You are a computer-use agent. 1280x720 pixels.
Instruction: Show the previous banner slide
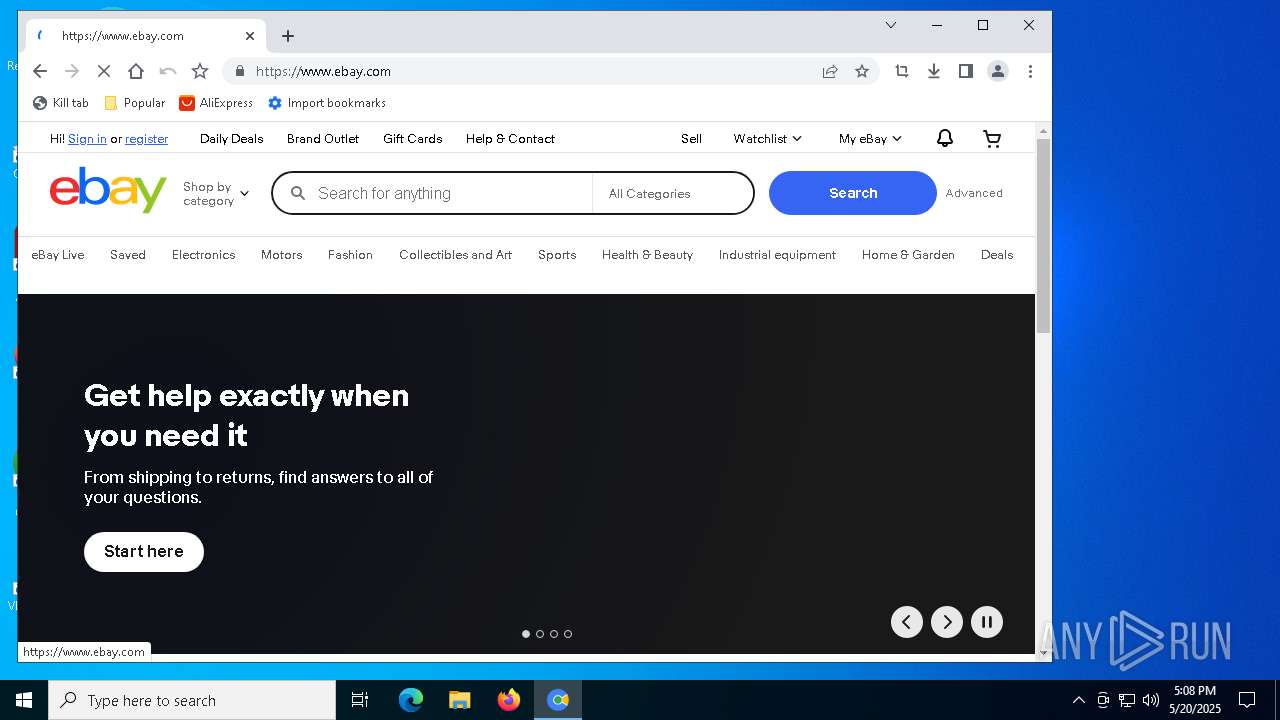tap(907, 622)
